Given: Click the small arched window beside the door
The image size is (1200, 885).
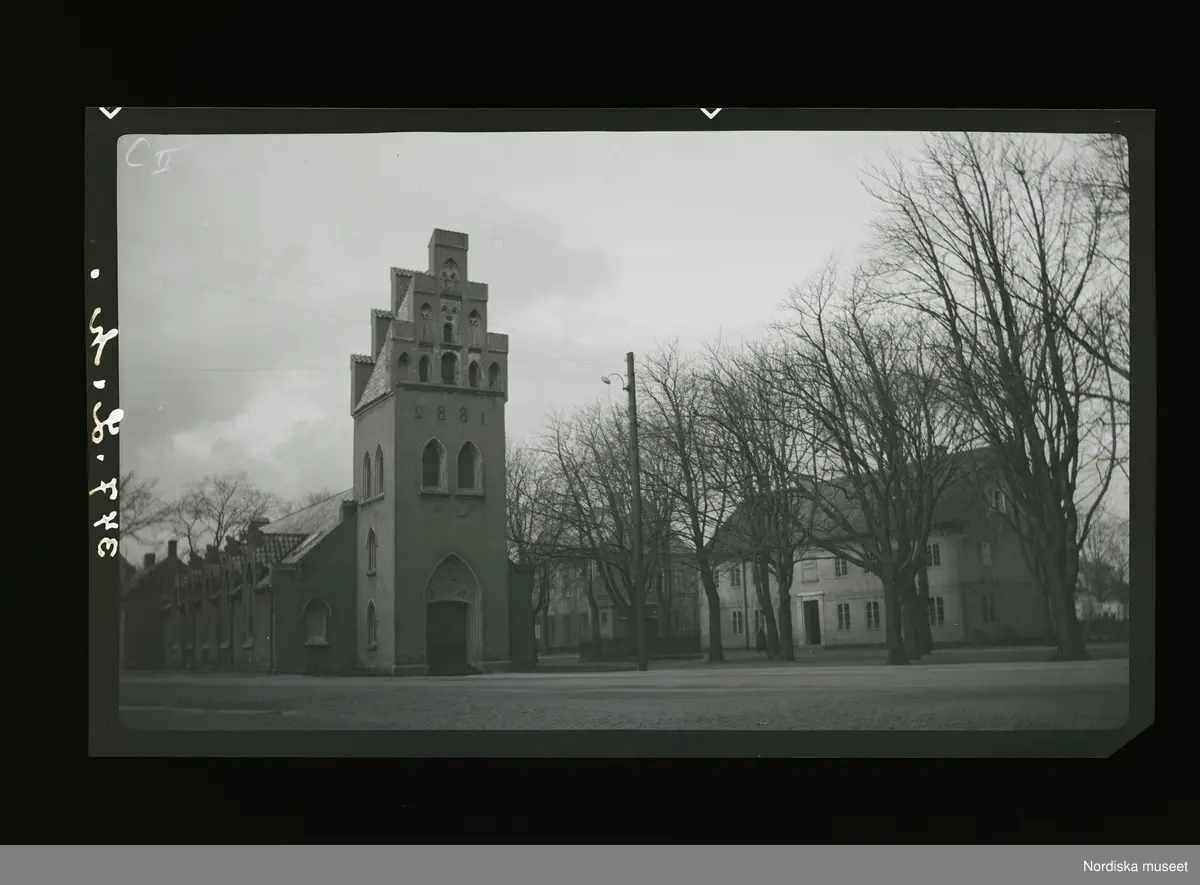Looking at the screenshot, I should click(371, 623).
